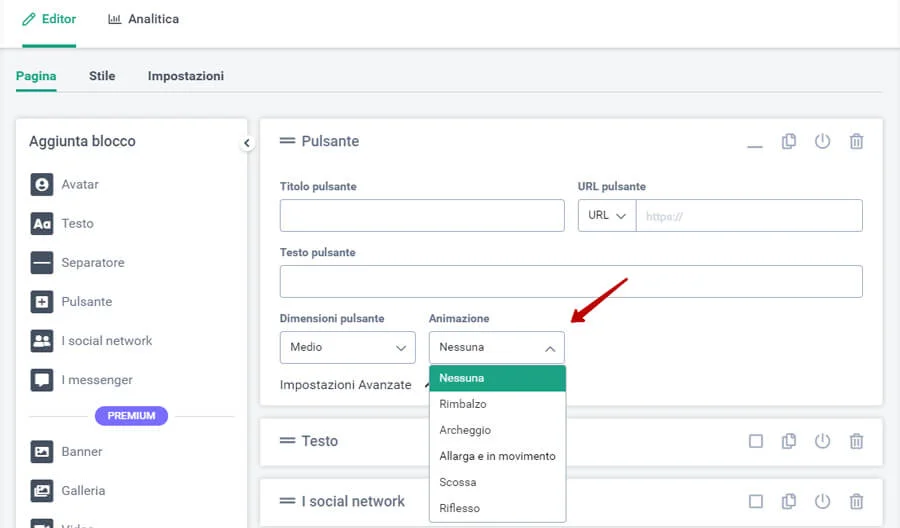Open the Analitica tab

(143, 19)
